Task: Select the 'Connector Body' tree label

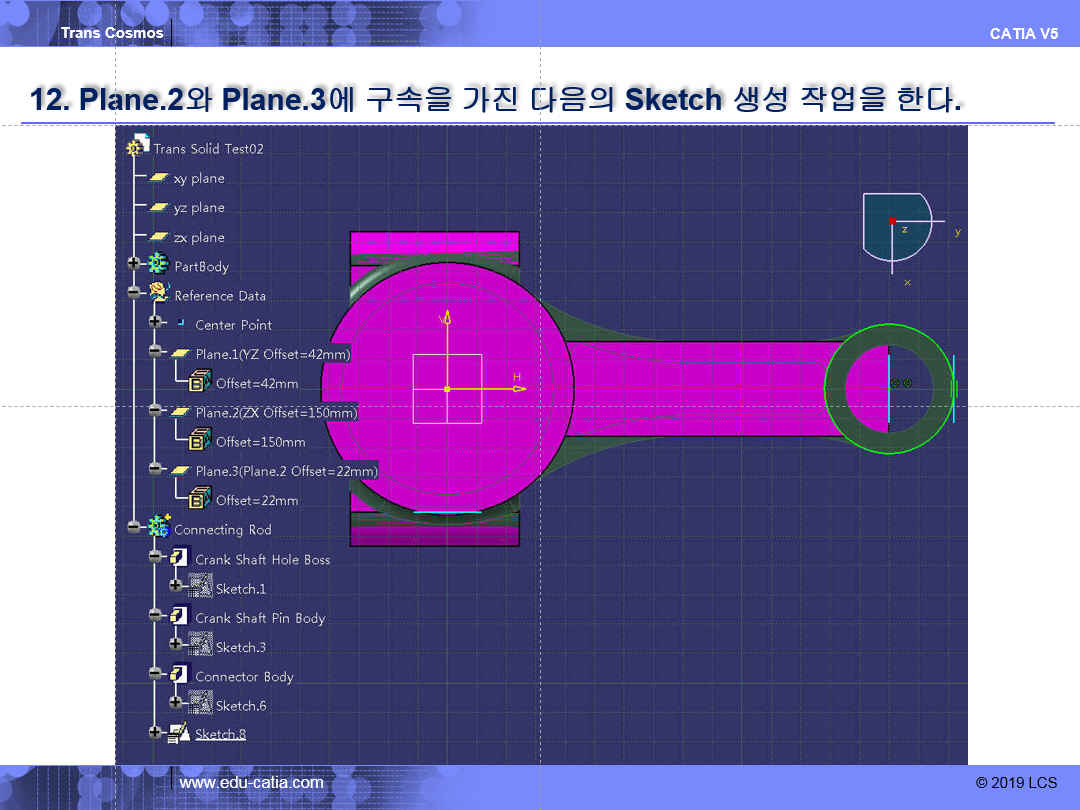Action: pyautogui.click(x=244, y=677)
